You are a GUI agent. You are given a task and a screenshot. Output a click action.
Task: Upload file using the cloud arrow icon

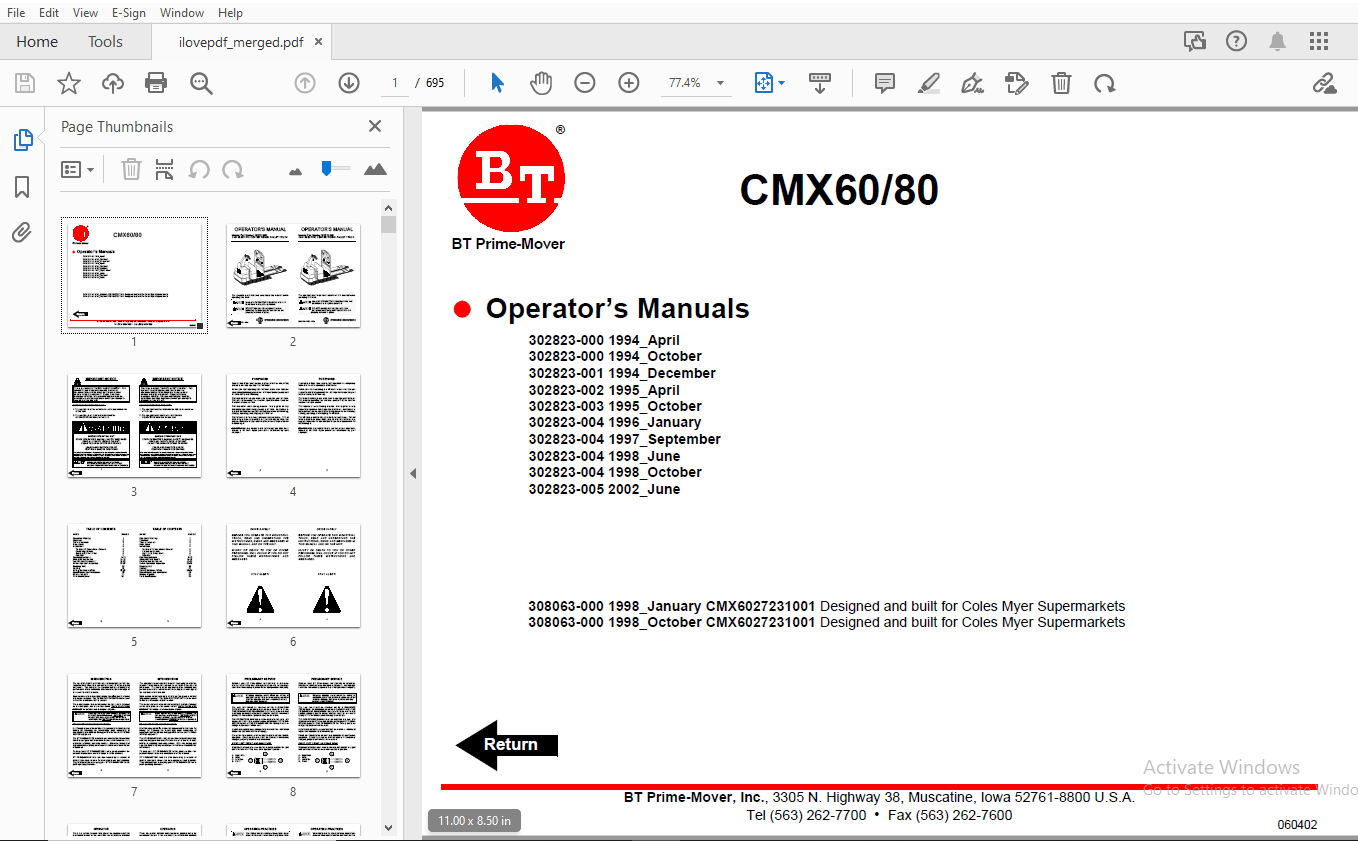tap(113, 83)
